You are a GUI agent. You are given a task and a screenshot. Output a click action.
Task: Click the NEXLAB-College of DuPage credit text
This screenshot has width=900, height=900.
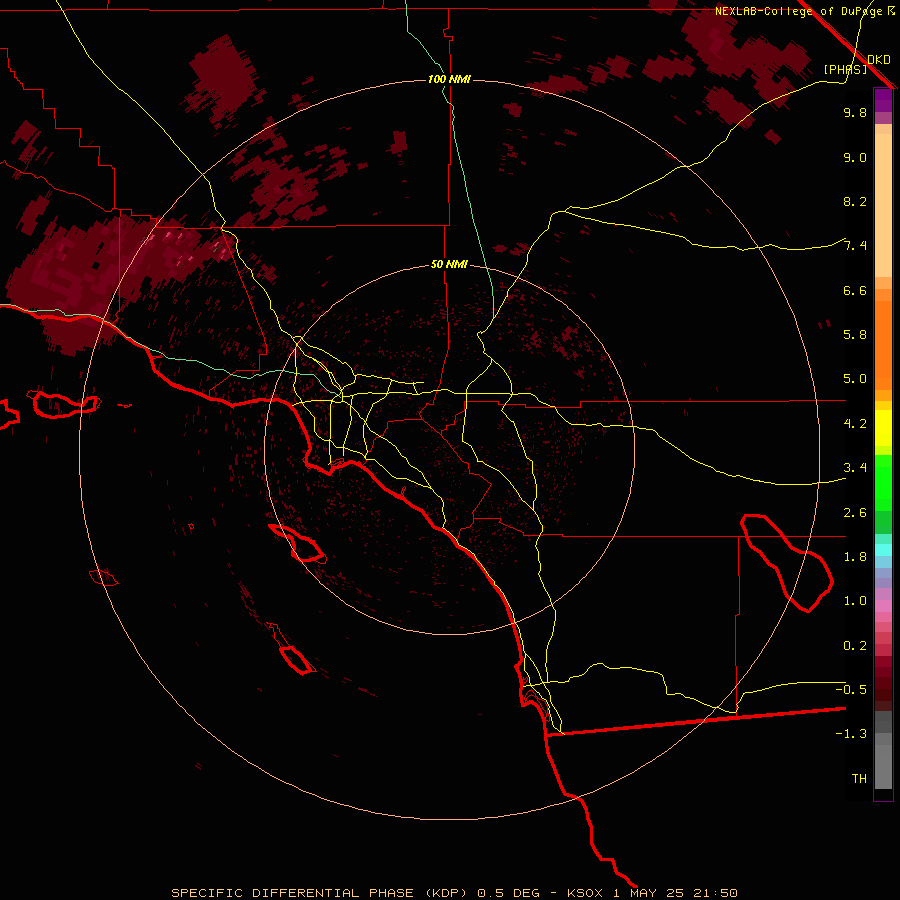[800, 11]
